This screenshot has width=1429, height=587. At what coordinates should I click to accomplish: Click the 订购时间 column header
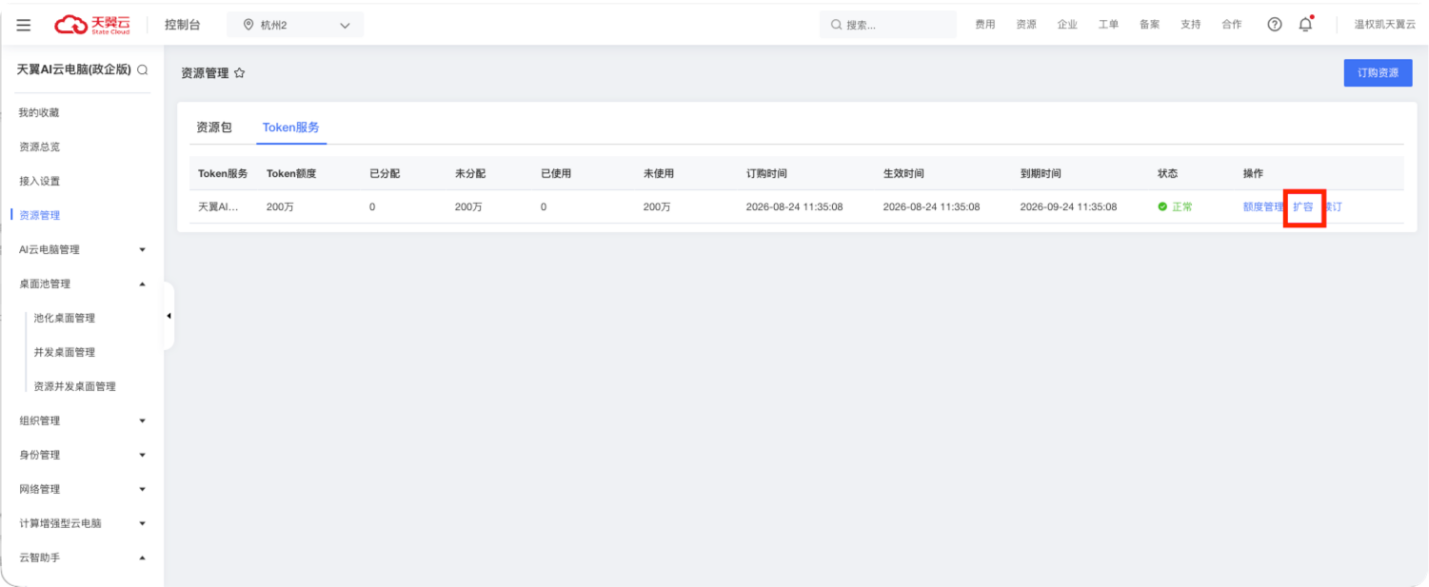click(766, 173)
